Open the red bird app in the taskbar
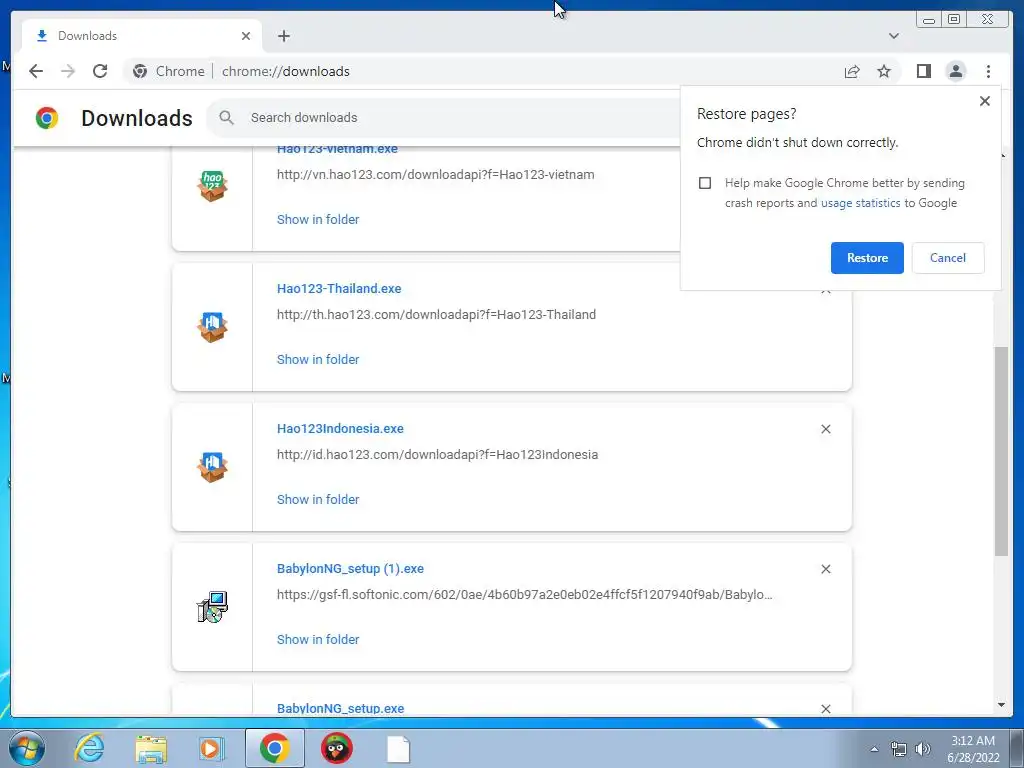The width and height of the screenshot is (1024, 768). [x=336, y=748]
